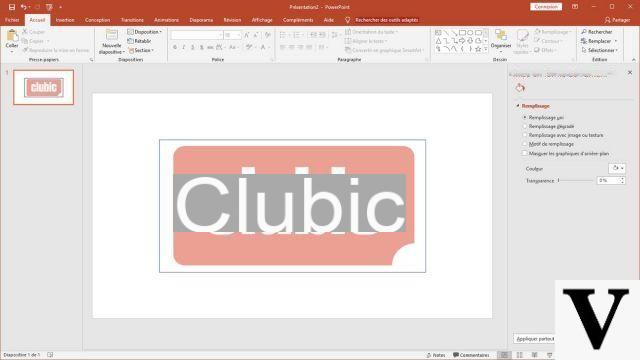Open the Notes pane from status bar

tap(436, 355)
